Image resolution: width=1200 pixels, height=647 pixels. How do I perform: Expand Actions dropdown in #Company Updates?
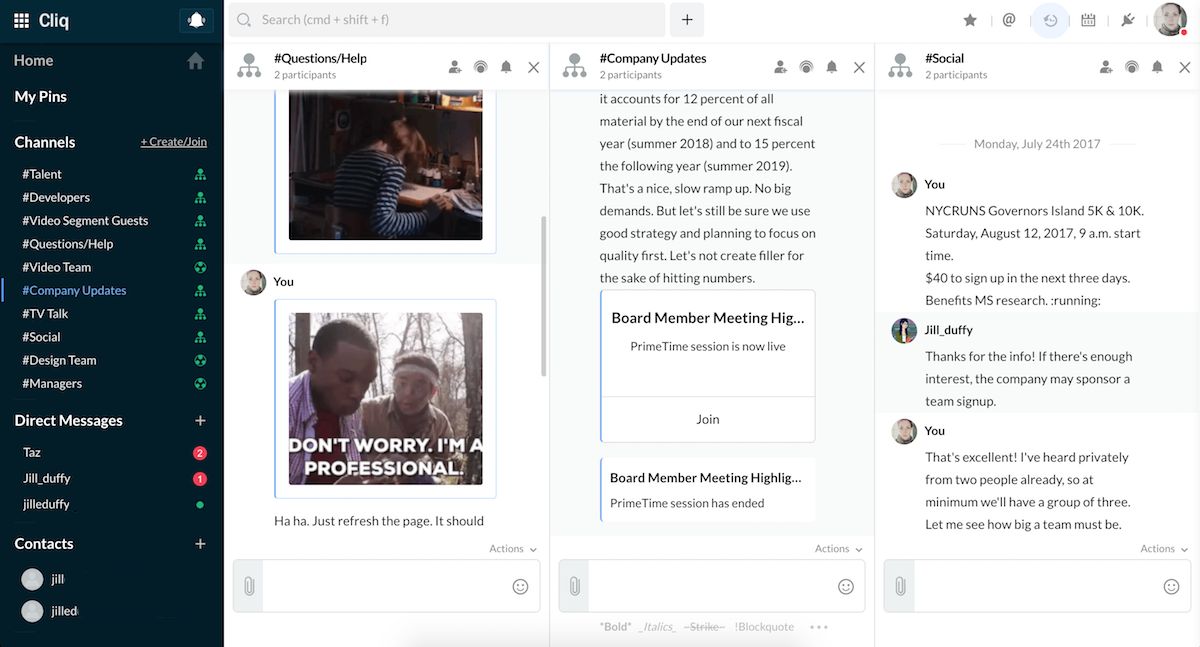838,549
